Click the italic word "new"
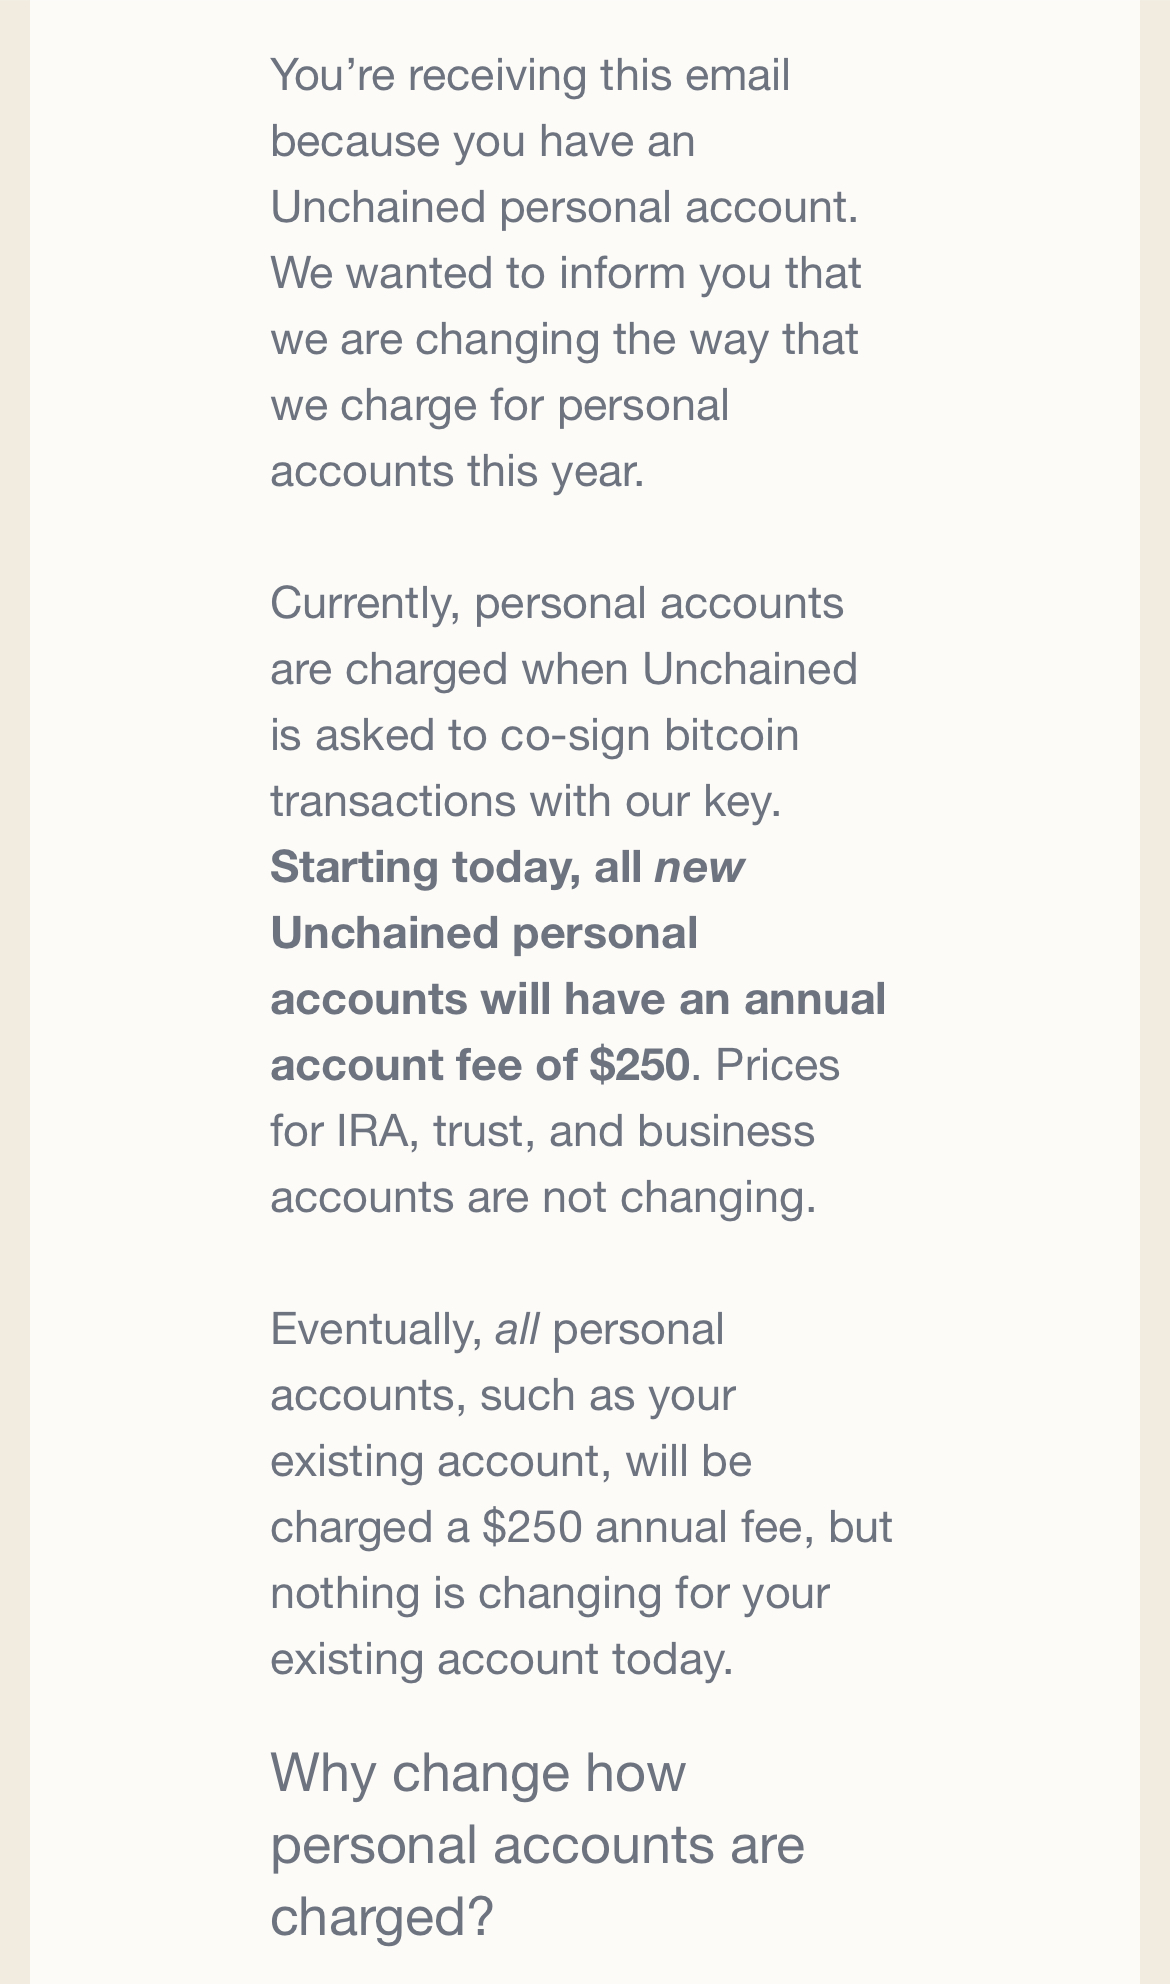Viewport: 1170px width, 1984px height. click(699, 867)
